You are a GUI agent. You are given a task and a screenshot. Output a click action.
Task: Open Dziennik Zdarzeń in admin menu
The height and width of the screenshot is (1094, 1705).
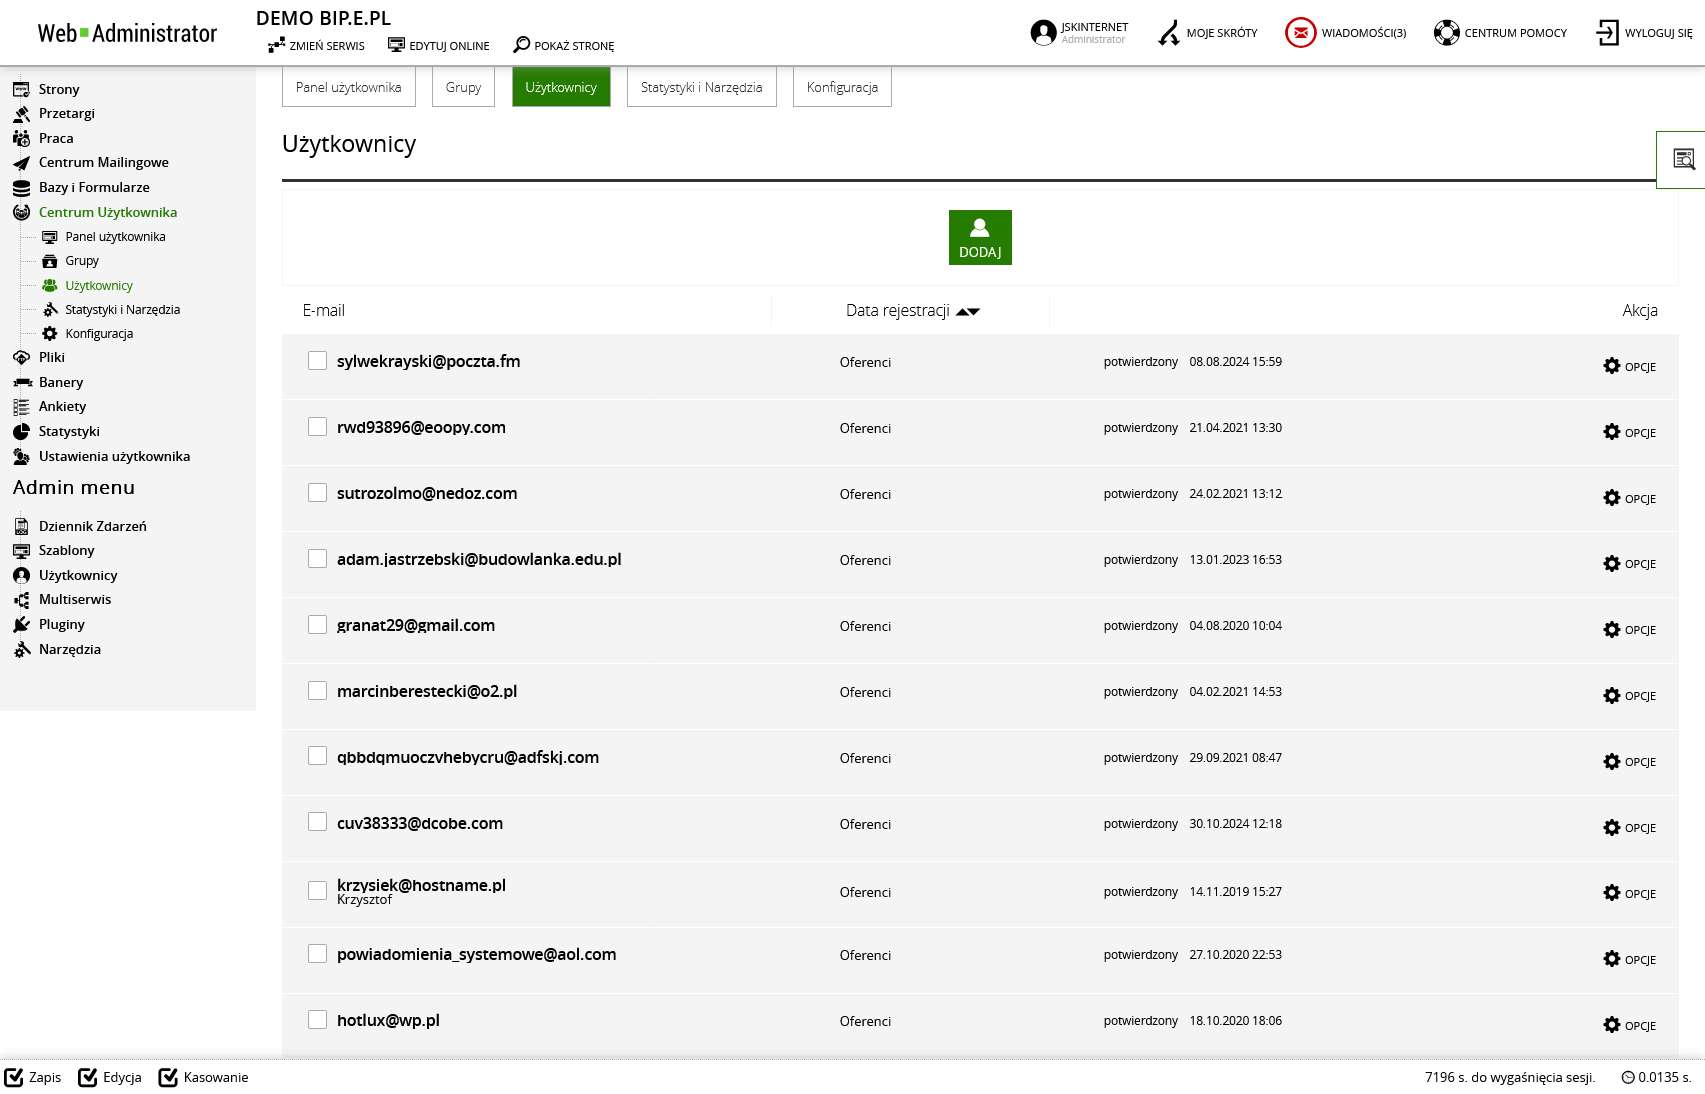(x=92, y=526)
